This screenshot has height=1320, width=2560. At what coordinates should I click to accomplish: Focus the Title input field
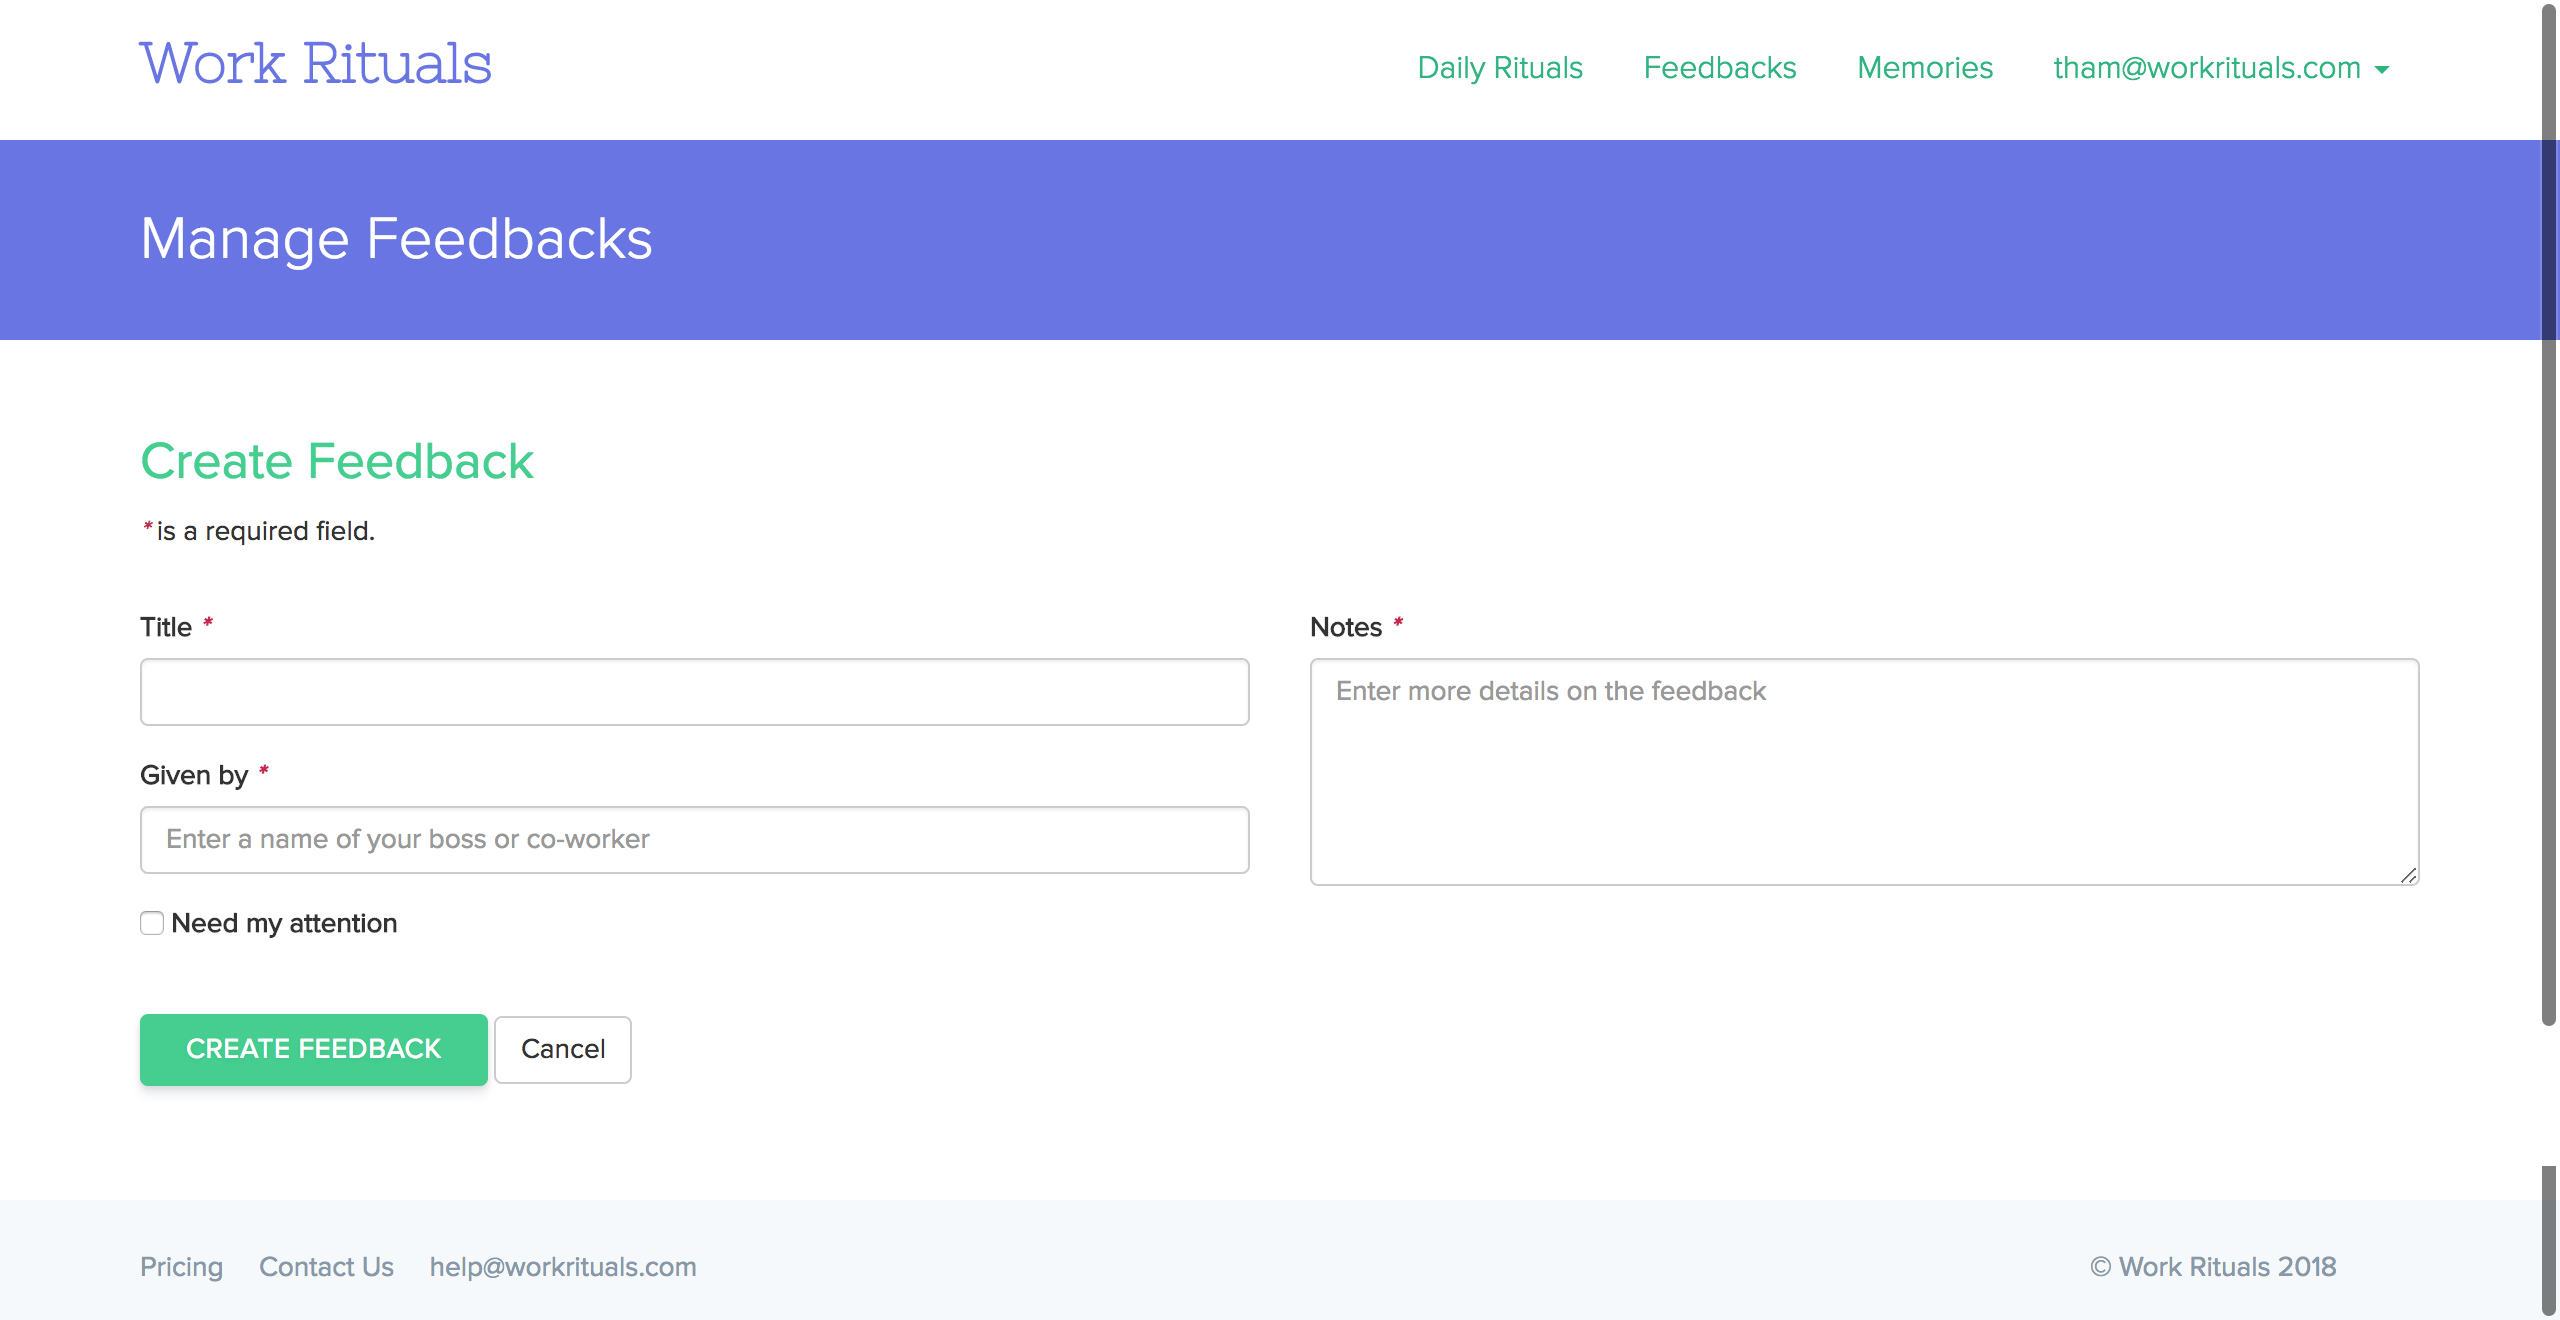coord(694,692)
